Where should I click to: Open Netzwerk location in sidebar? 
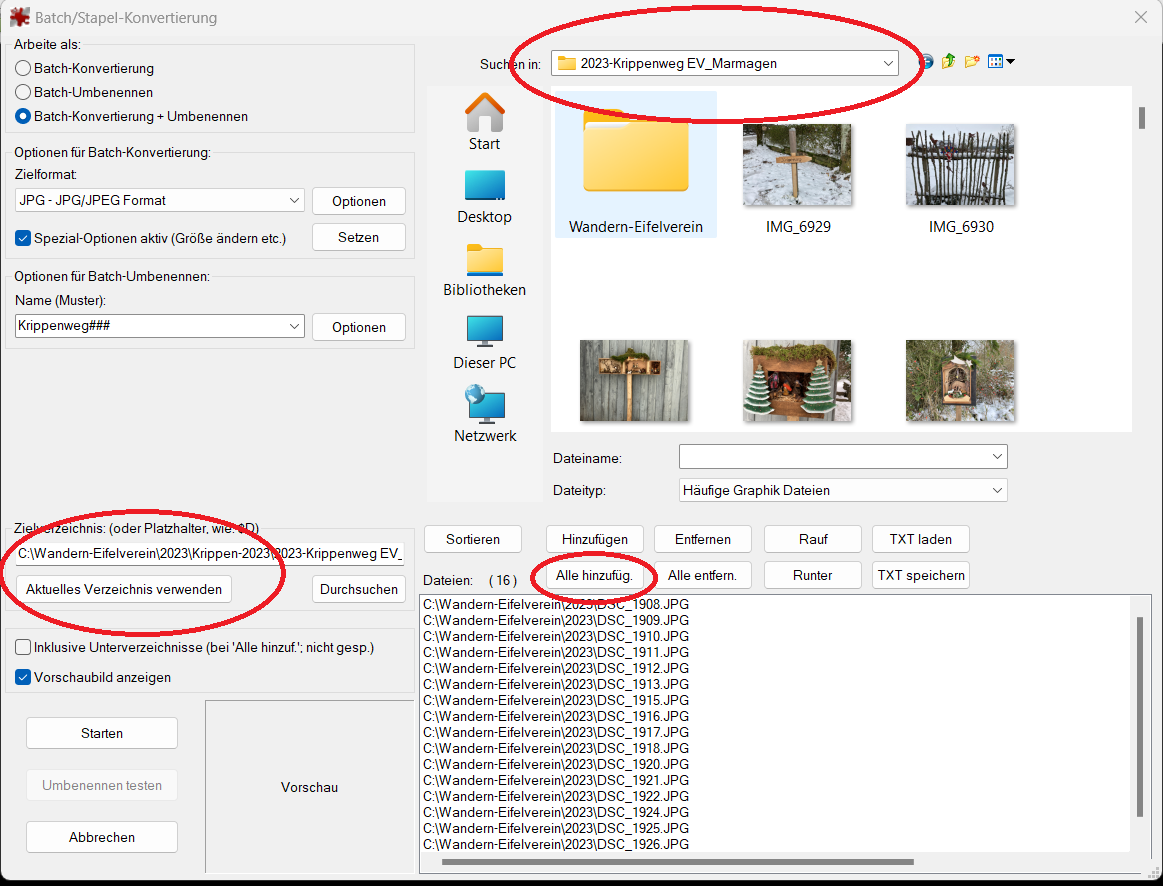click(484, 414)
